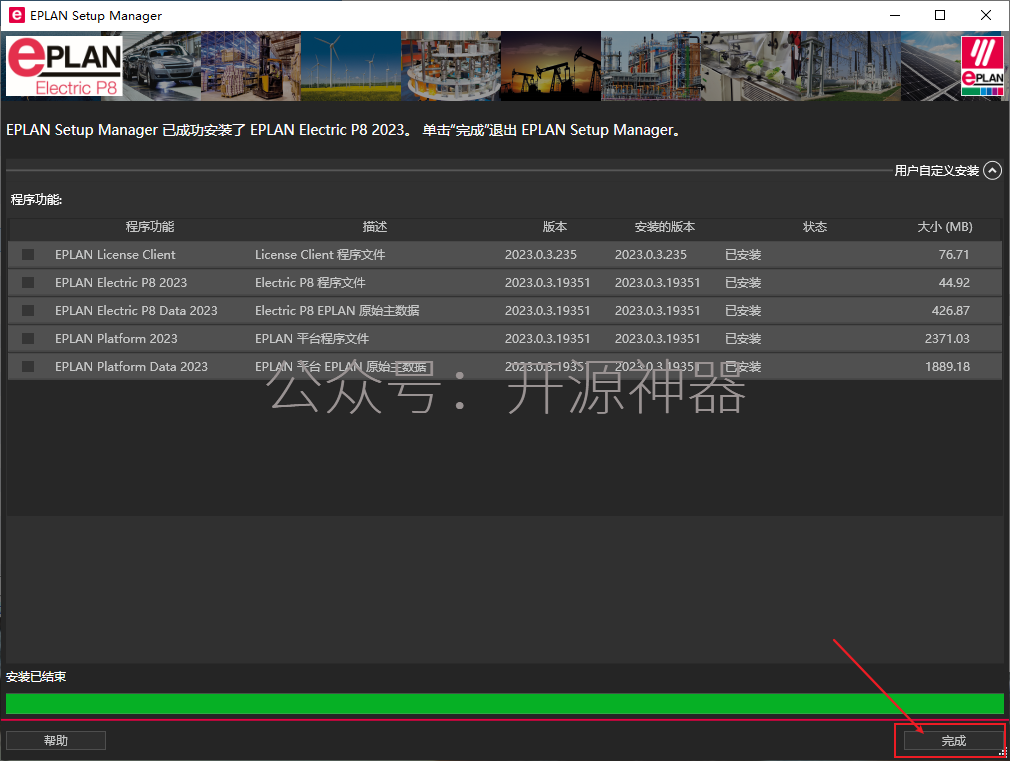Click the 版本 value 2023.0.3.235 for License Client

(541, 255)
